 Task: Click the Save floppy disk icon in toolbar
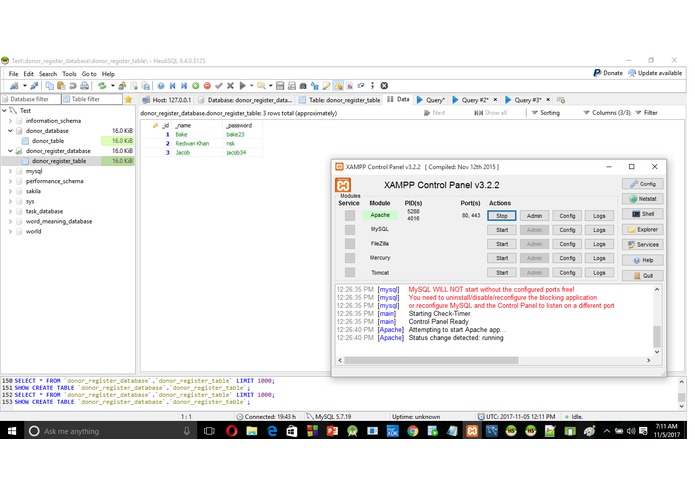tap(280, 86)
